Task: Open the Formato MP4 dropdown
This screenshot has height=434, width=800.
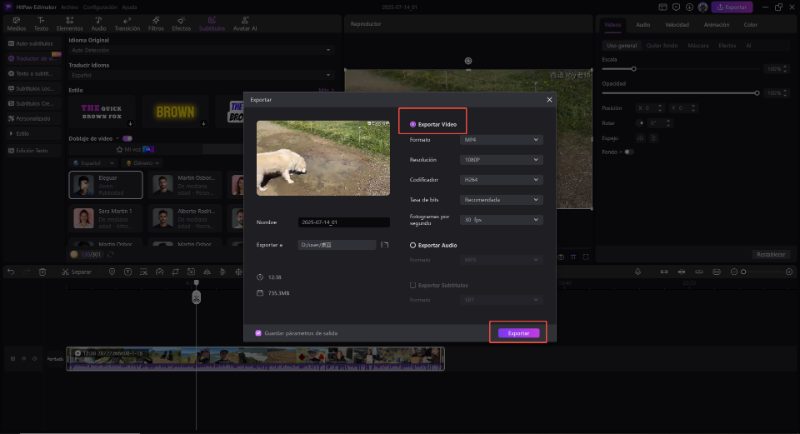Action: [503, 141]
